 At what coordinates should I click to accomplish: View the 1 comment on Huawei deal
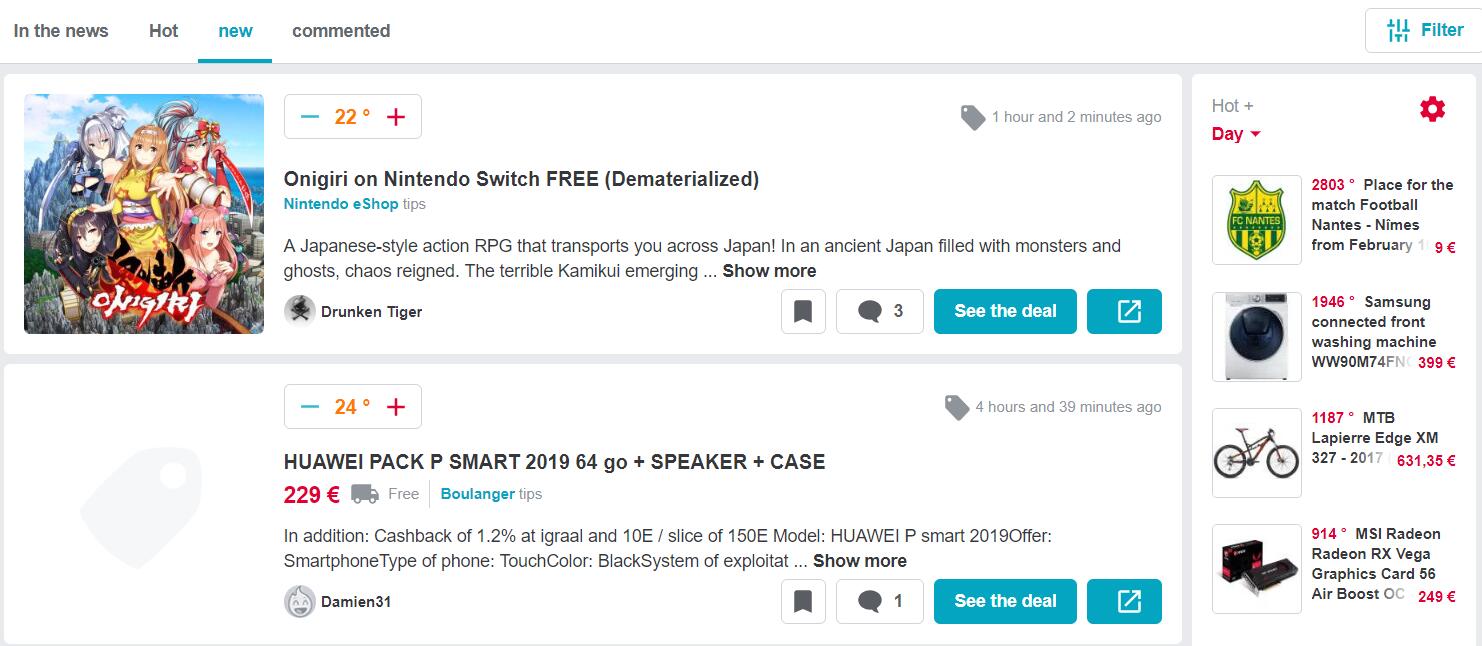click(880, 601)
